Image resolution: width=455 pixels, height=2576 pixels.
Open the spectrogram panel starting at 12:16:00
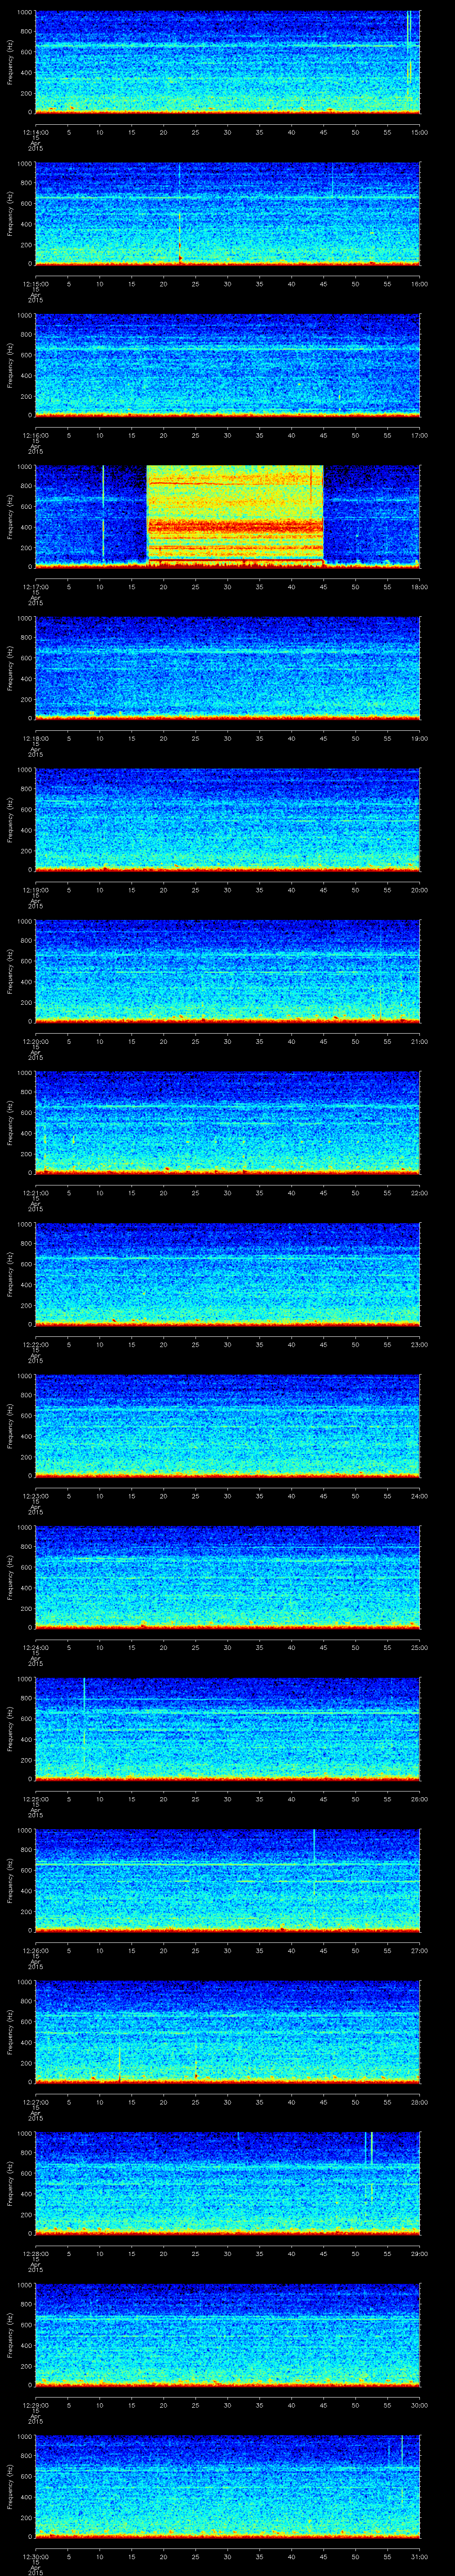coord(228,365)
